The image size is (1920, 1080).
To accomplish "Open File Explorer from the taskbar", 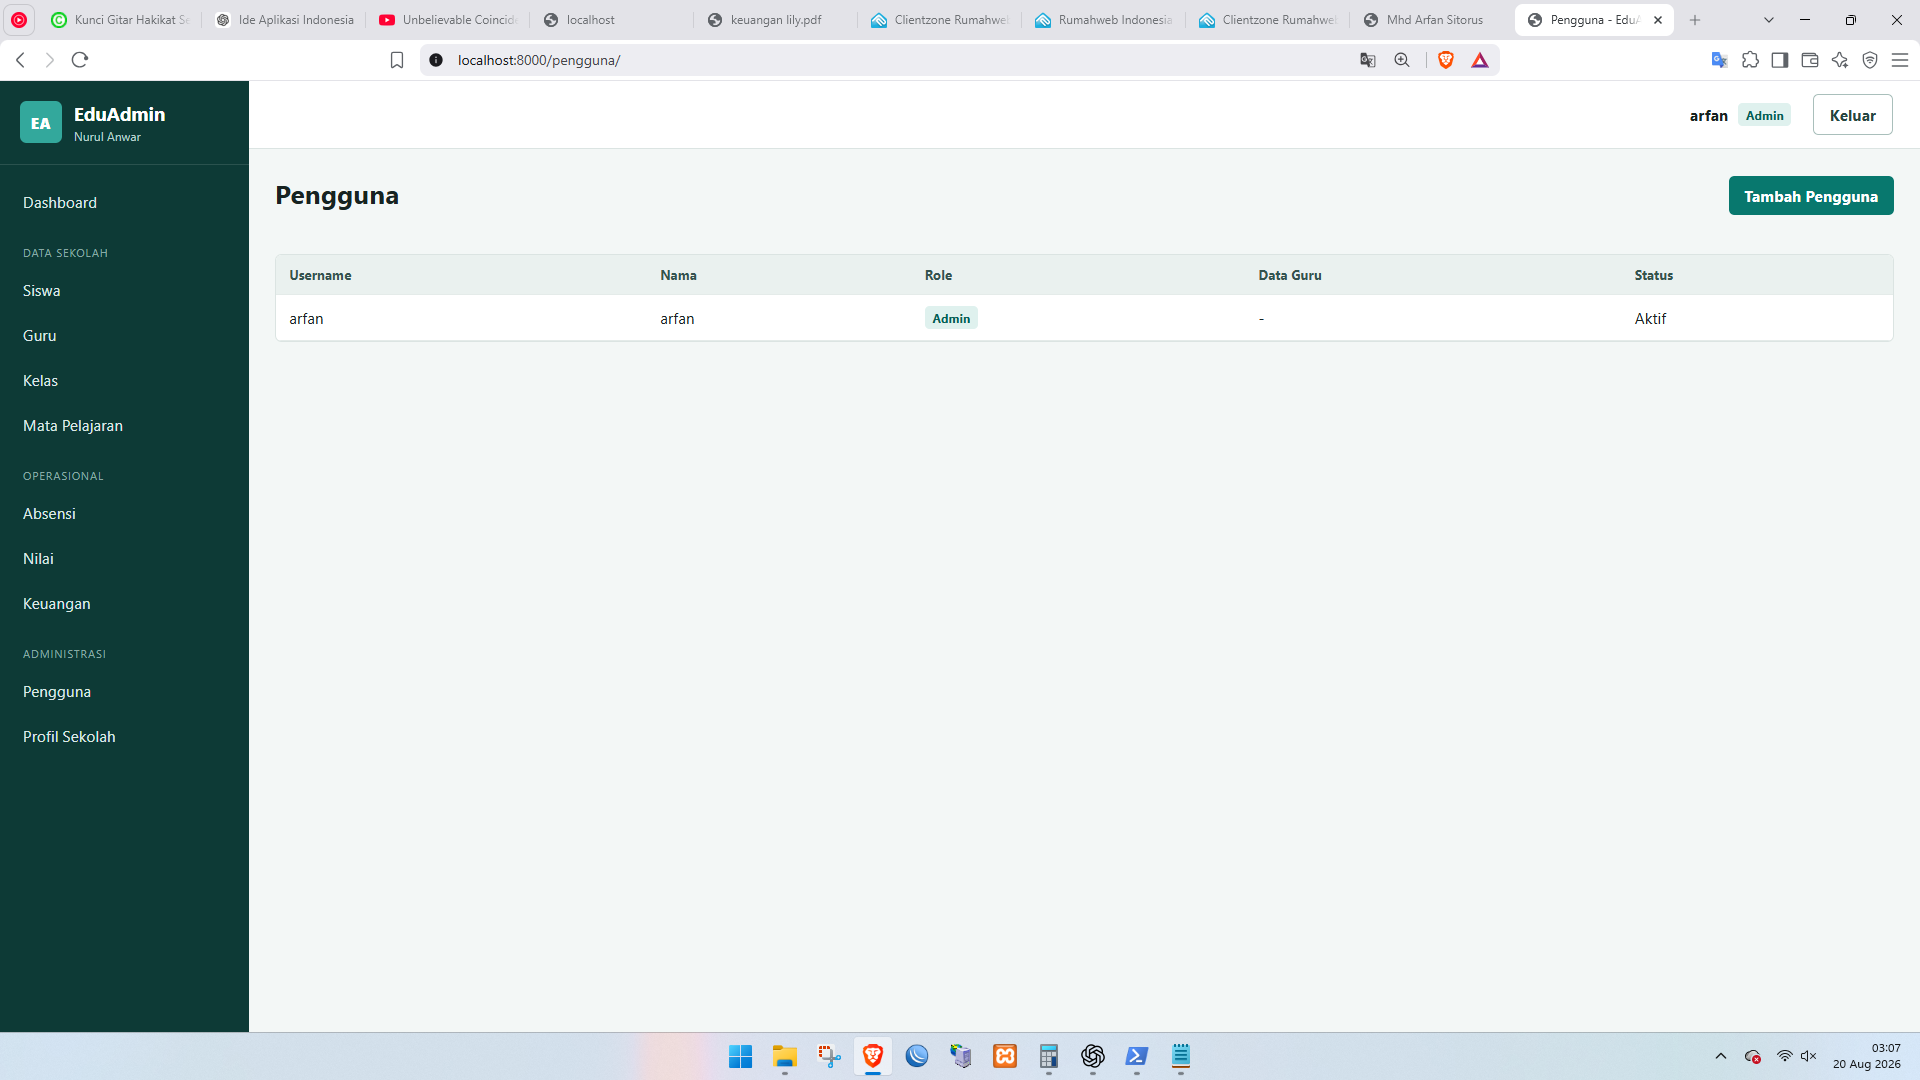I will coord(785,1056).
